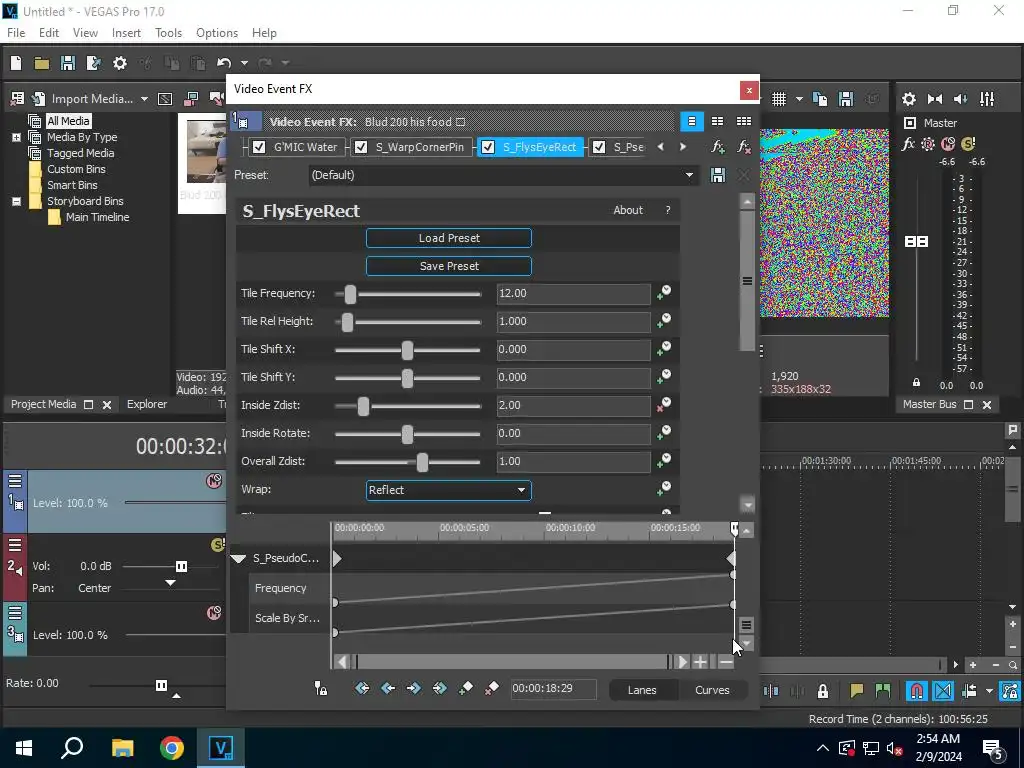The width and height of the screenshot is (1024, 768).
Task: Disable the G'MIC Water effect checkbox
Action: click(259, 147)
